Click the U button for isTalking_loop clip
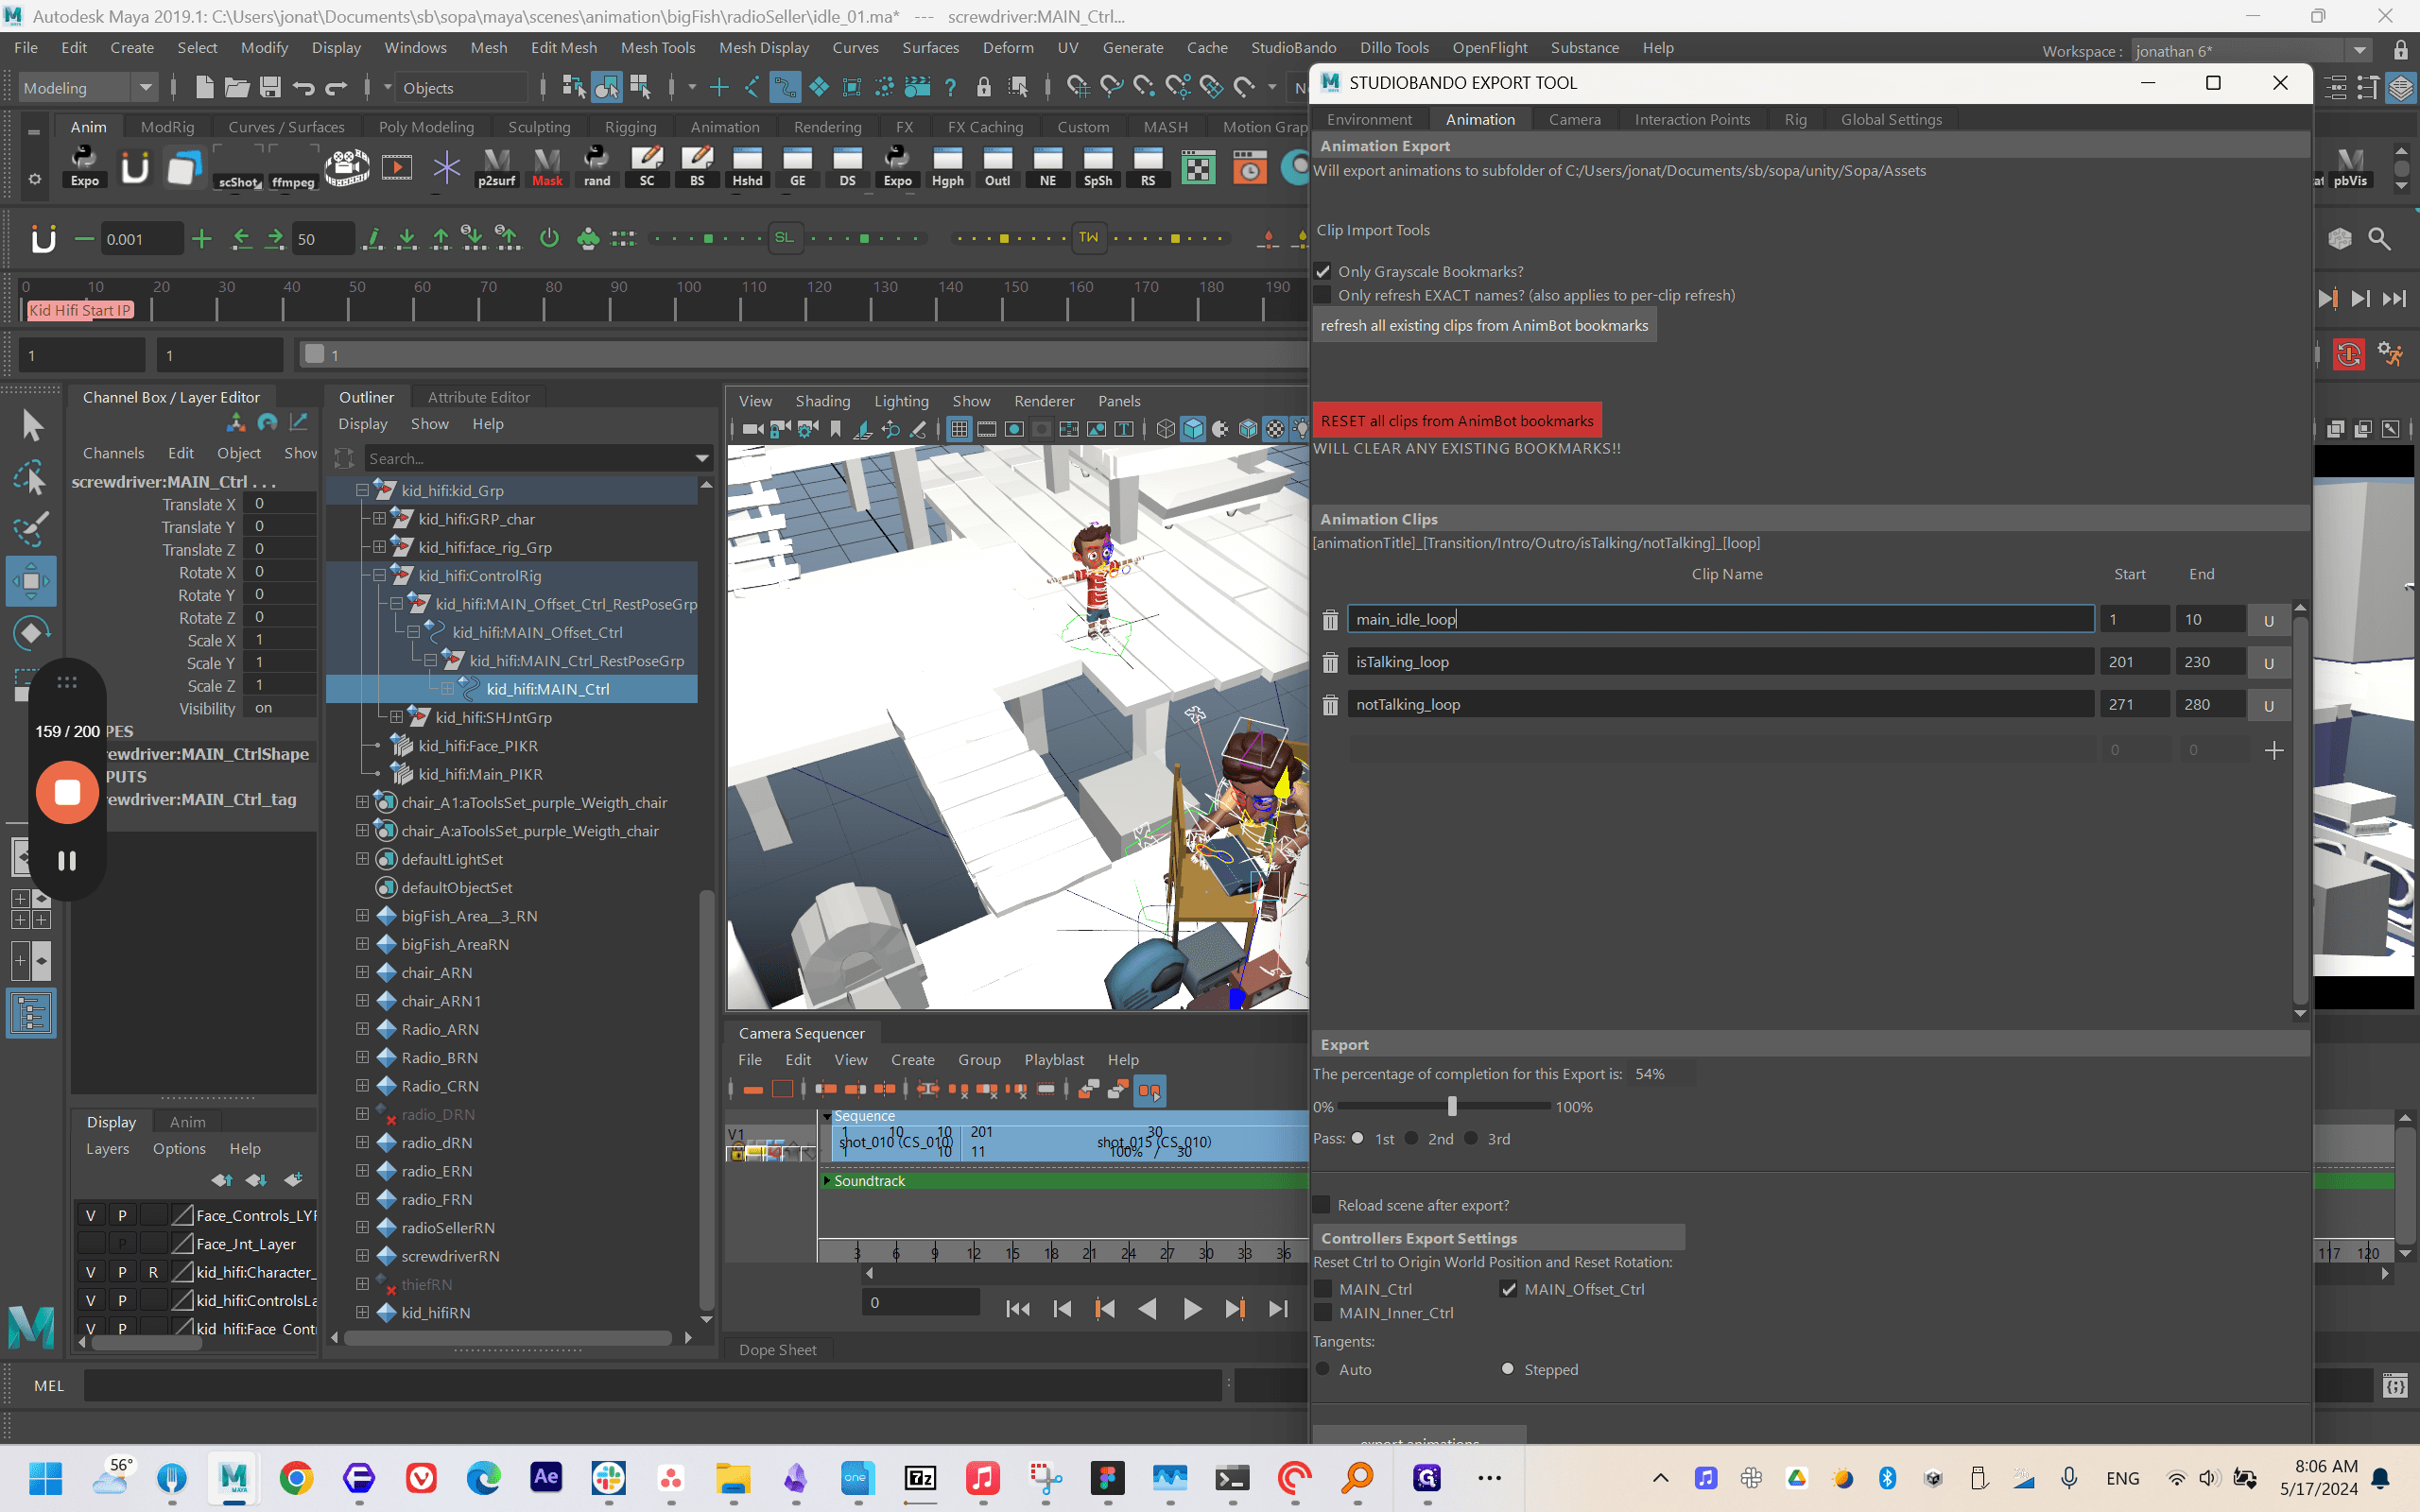The image size is (2420, 1512). click(x=2268, y=662)
